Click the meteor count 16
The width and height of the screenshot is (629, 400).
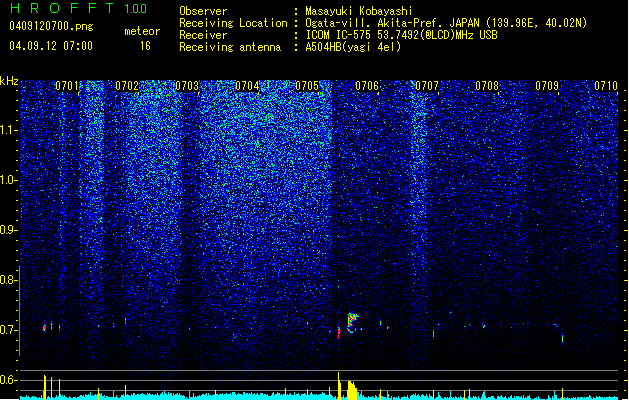point(145,46)
